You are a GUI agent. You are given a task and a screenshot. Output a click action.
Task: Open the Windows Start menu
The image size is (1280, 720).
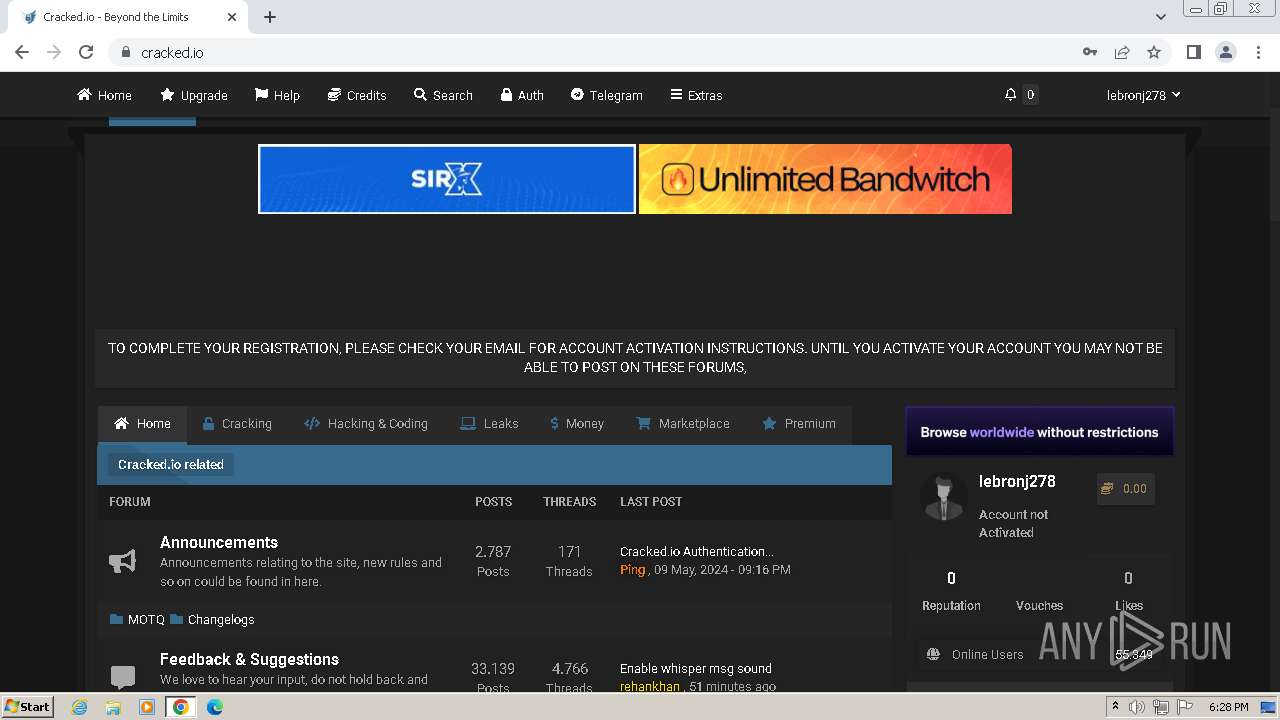28,706
